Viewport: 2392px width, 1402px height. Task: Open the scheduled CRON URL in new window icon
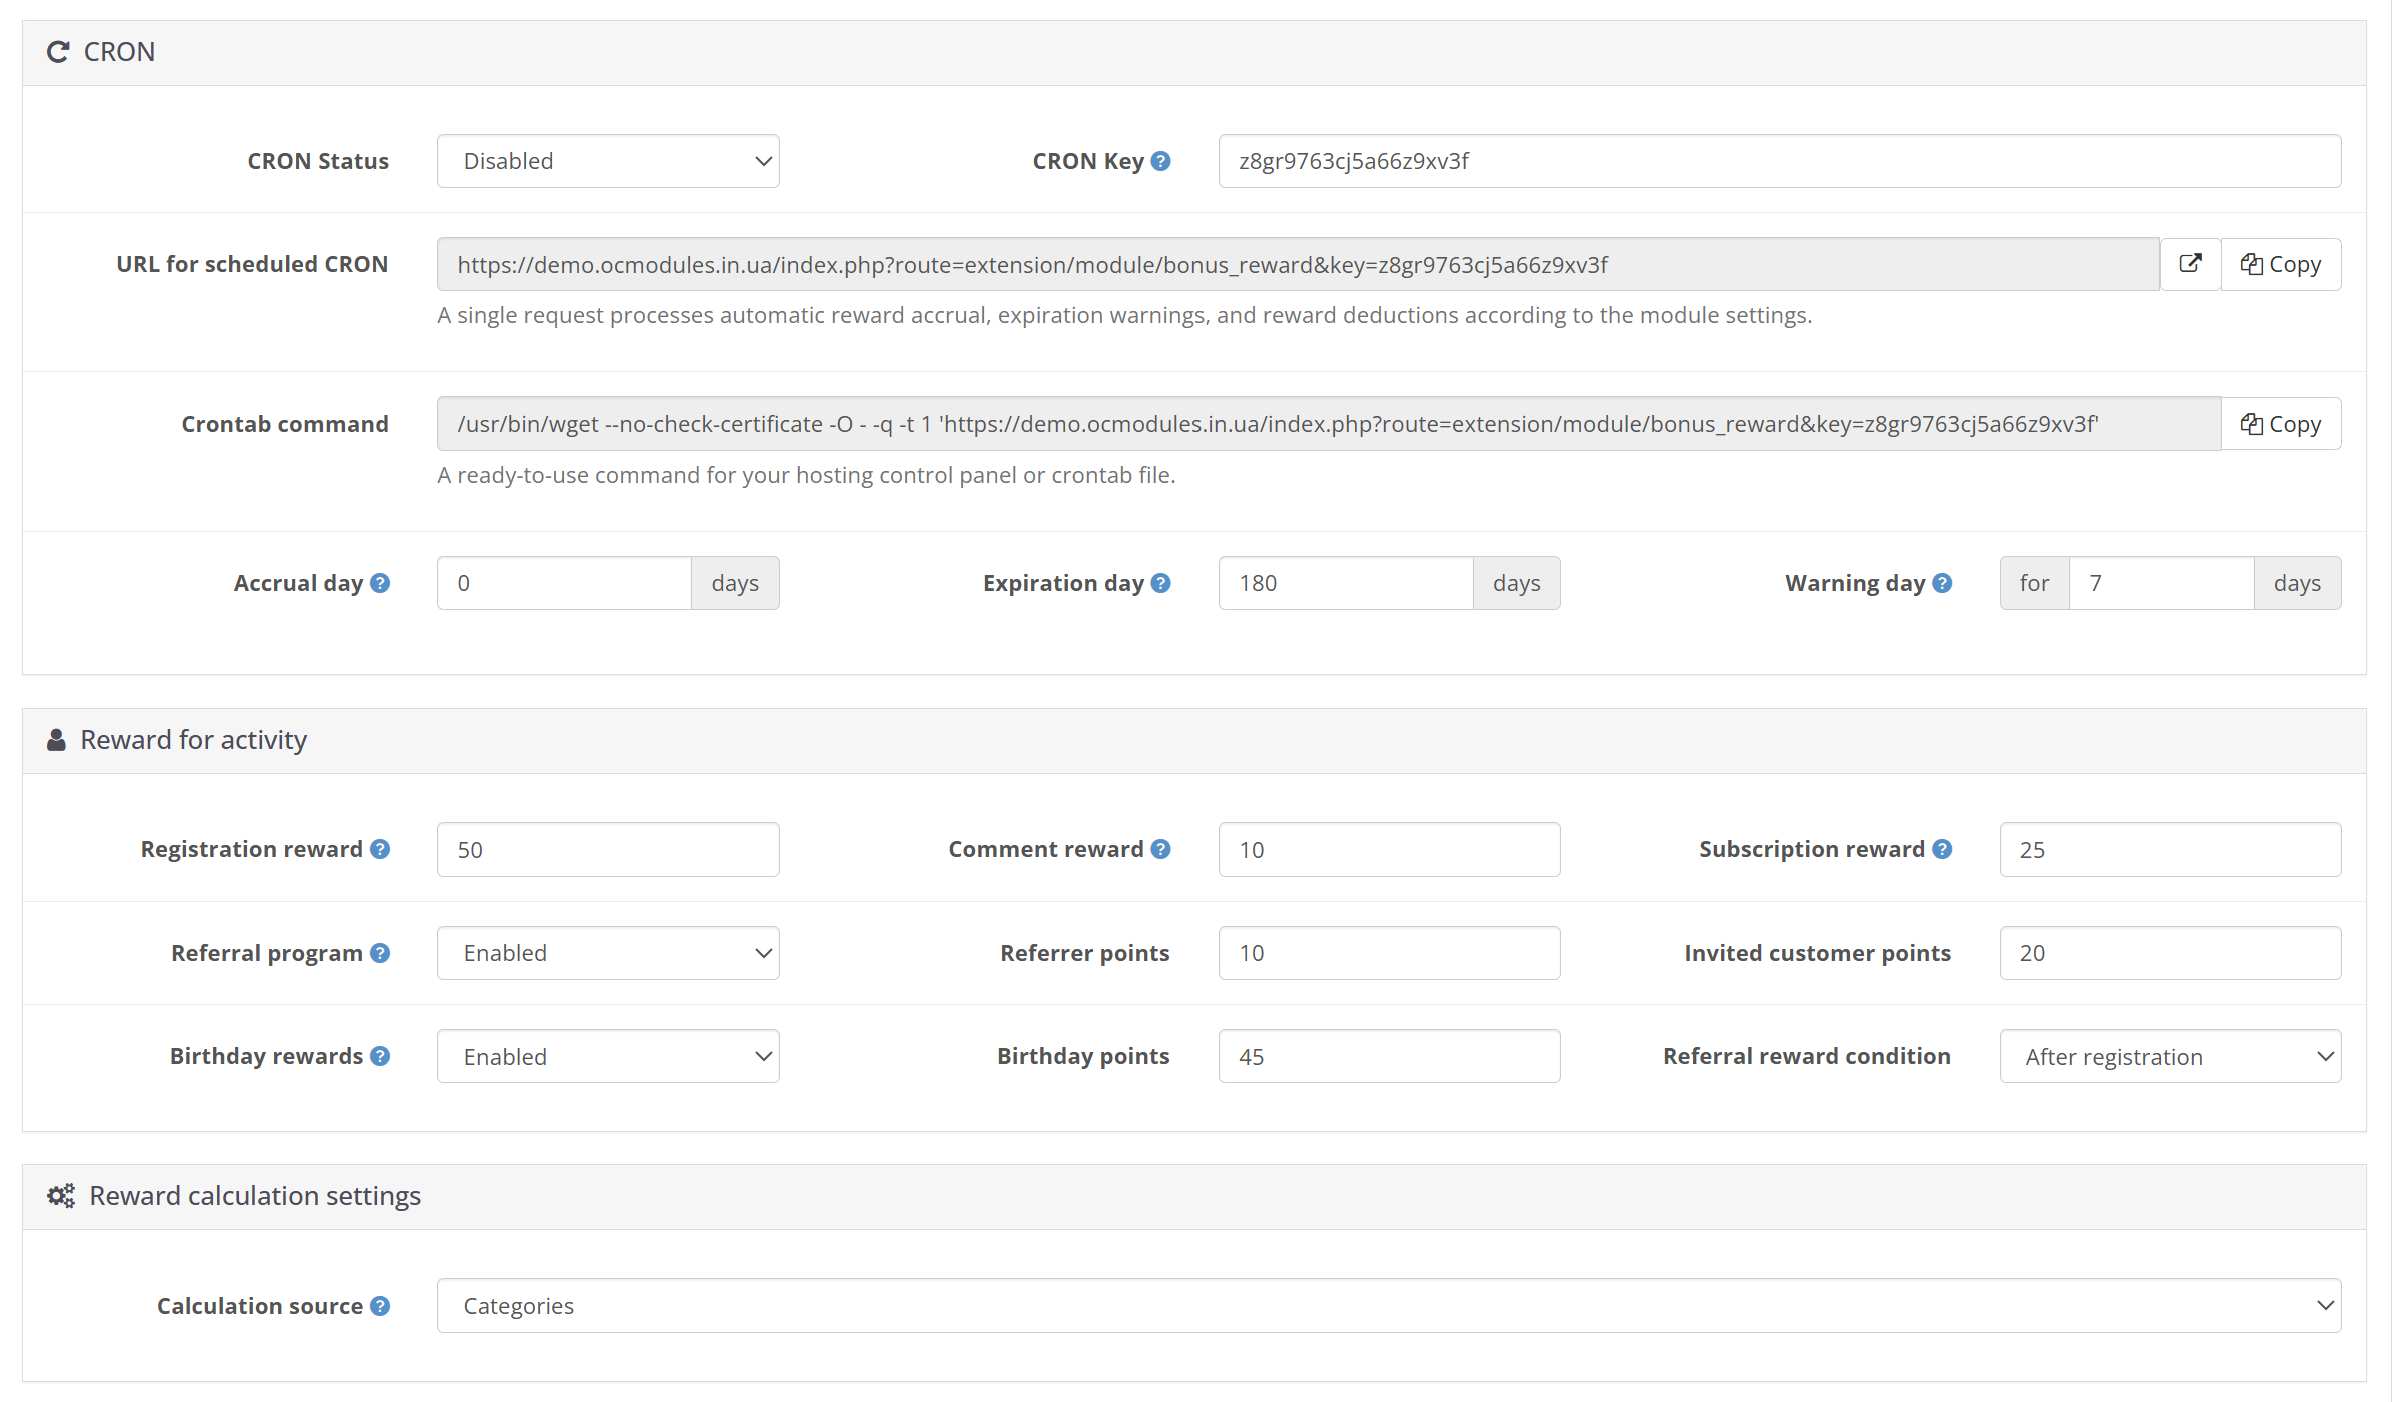2190,264
